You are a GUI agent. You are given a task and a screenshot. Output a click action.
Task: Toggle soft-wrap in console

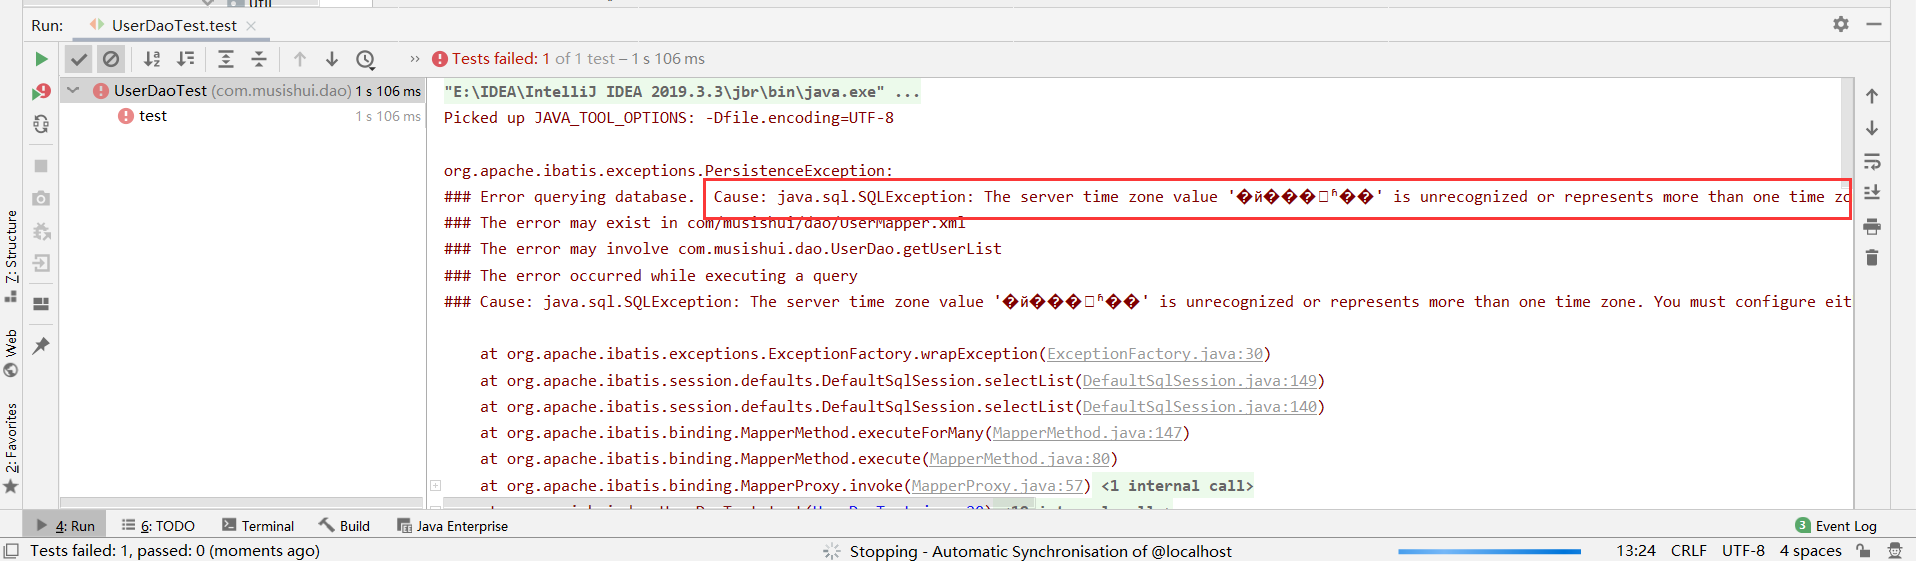1872,162
